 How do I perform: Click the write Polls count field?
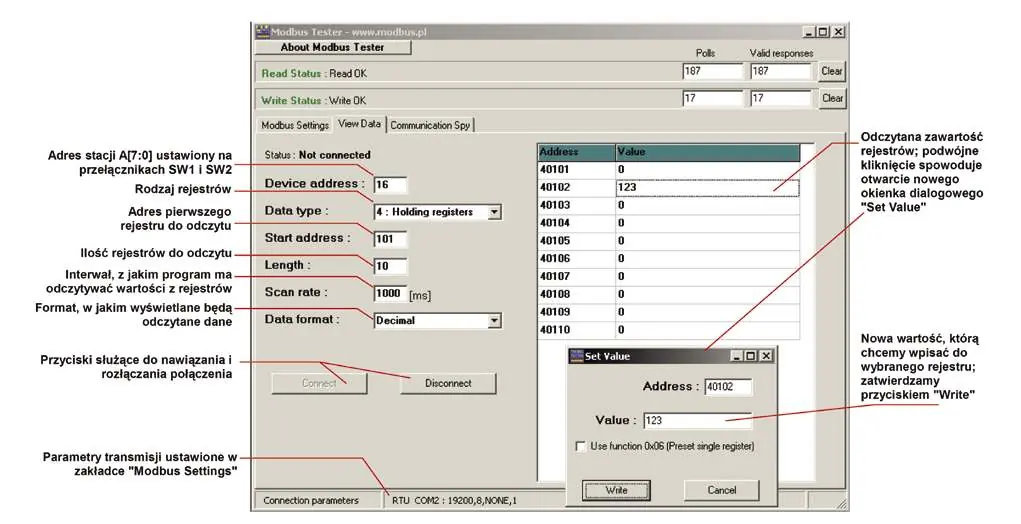[712, 98]
